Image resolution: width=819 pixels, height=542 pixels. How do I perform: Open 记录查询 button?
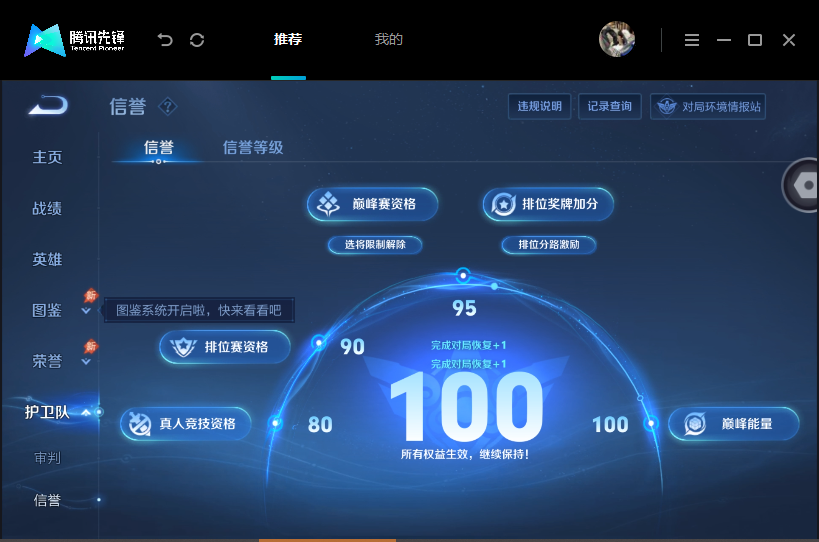610,107
